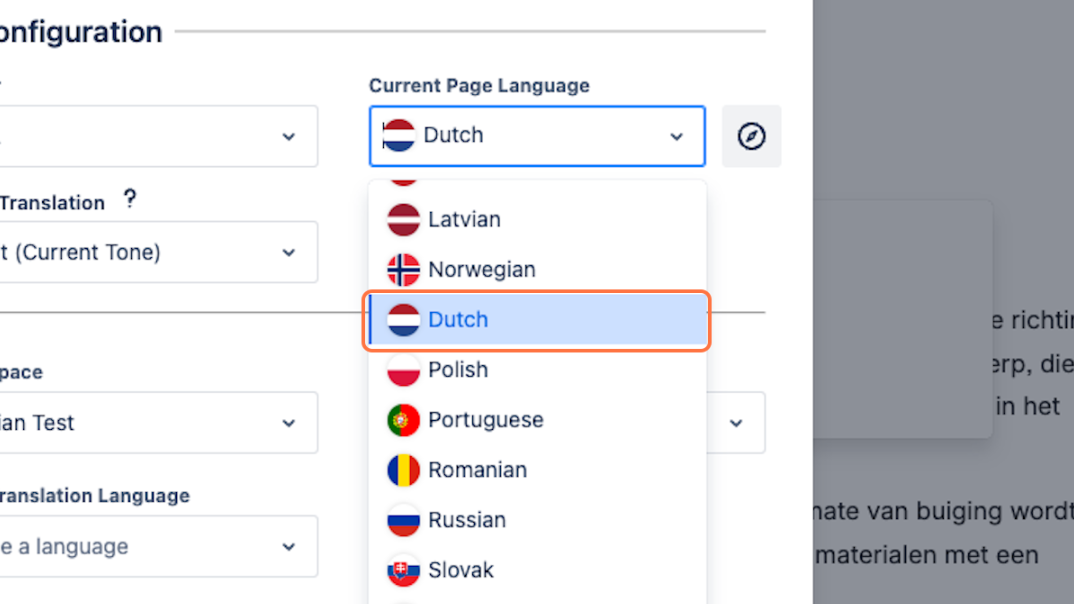Click the Romanian flag icon
The height and width of the screenshot is (604, 1074).
[403, 470]
